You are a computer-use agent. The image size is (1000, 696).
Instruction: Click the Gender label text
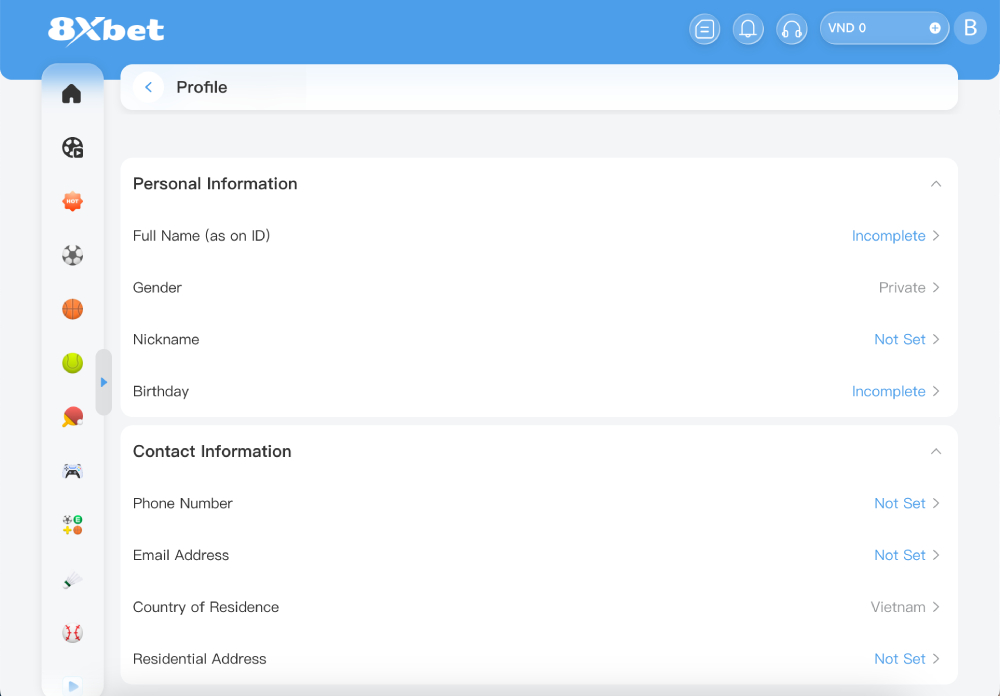pos(157,288)
